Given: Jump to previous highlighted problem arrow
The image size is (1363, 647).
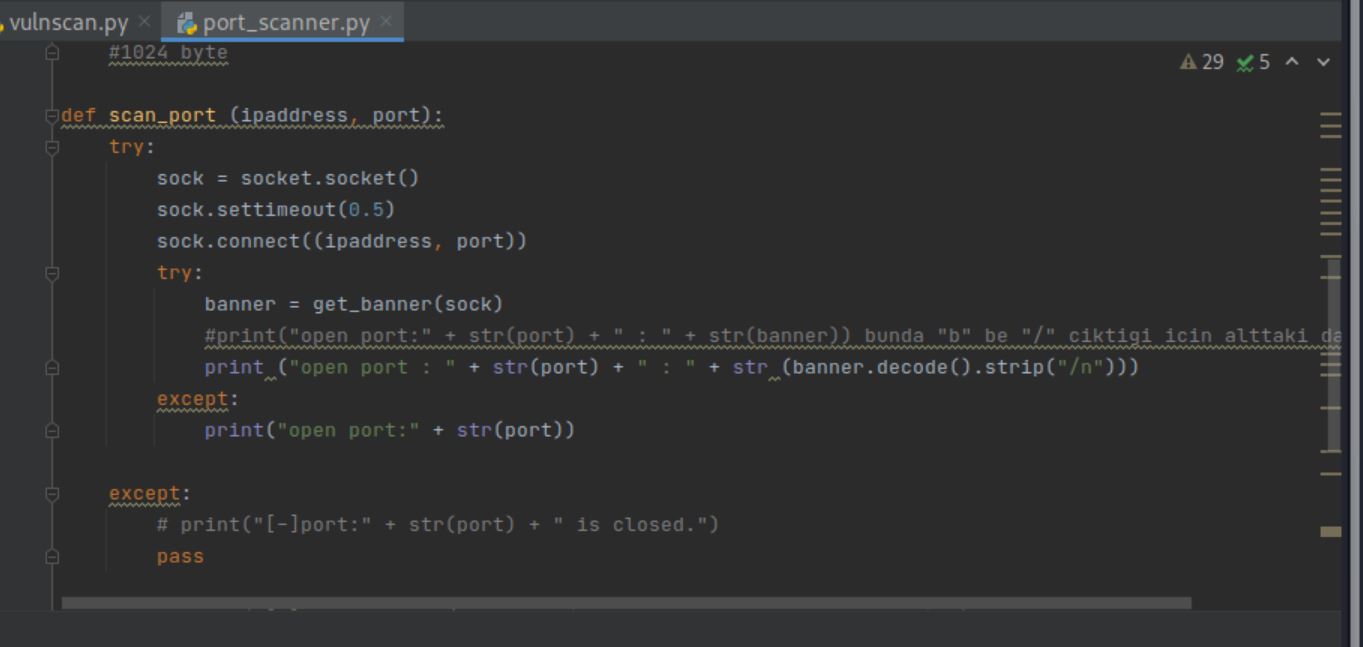Looking at the screenshot, I should pos(1292,62).
